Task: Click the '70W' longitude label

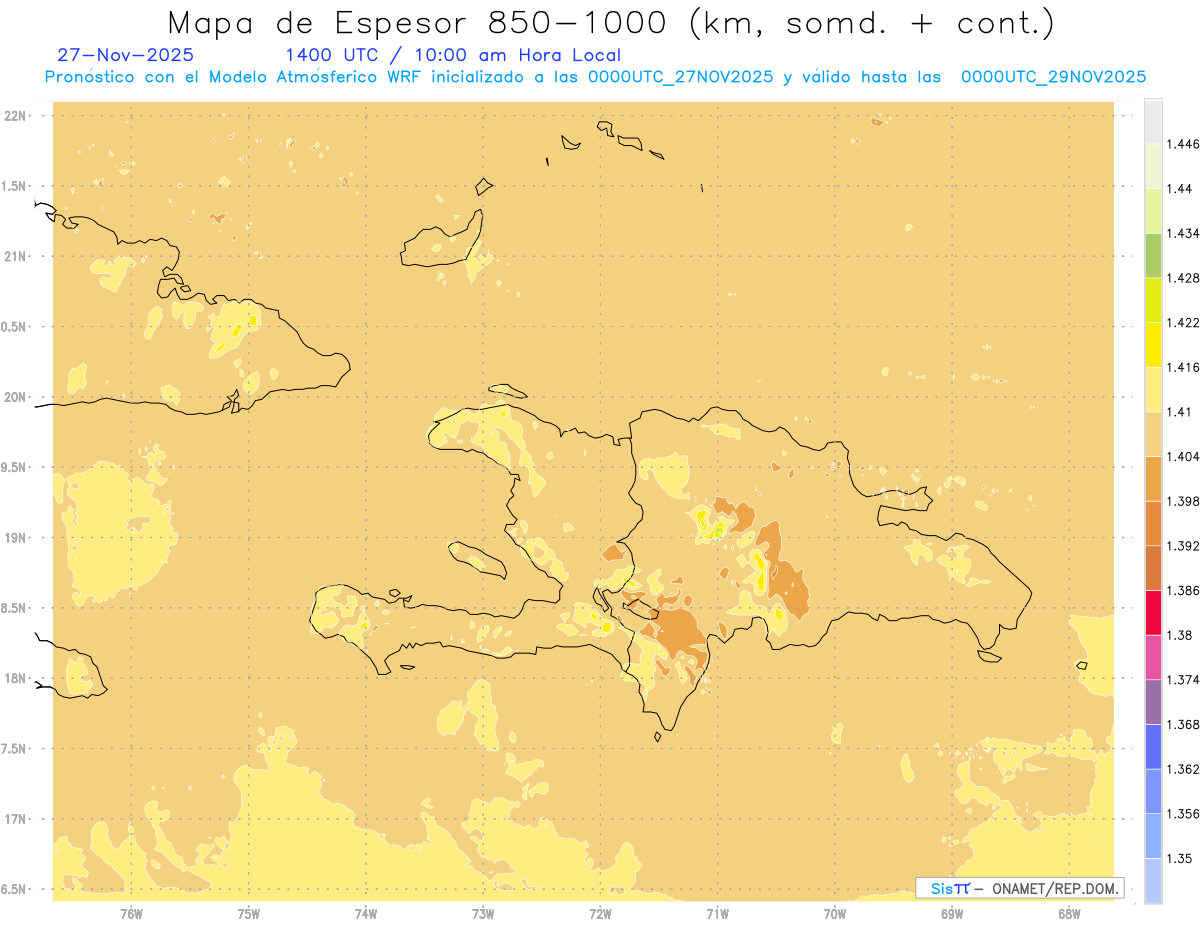Action: pyautogui.click(x=835, y=913)
